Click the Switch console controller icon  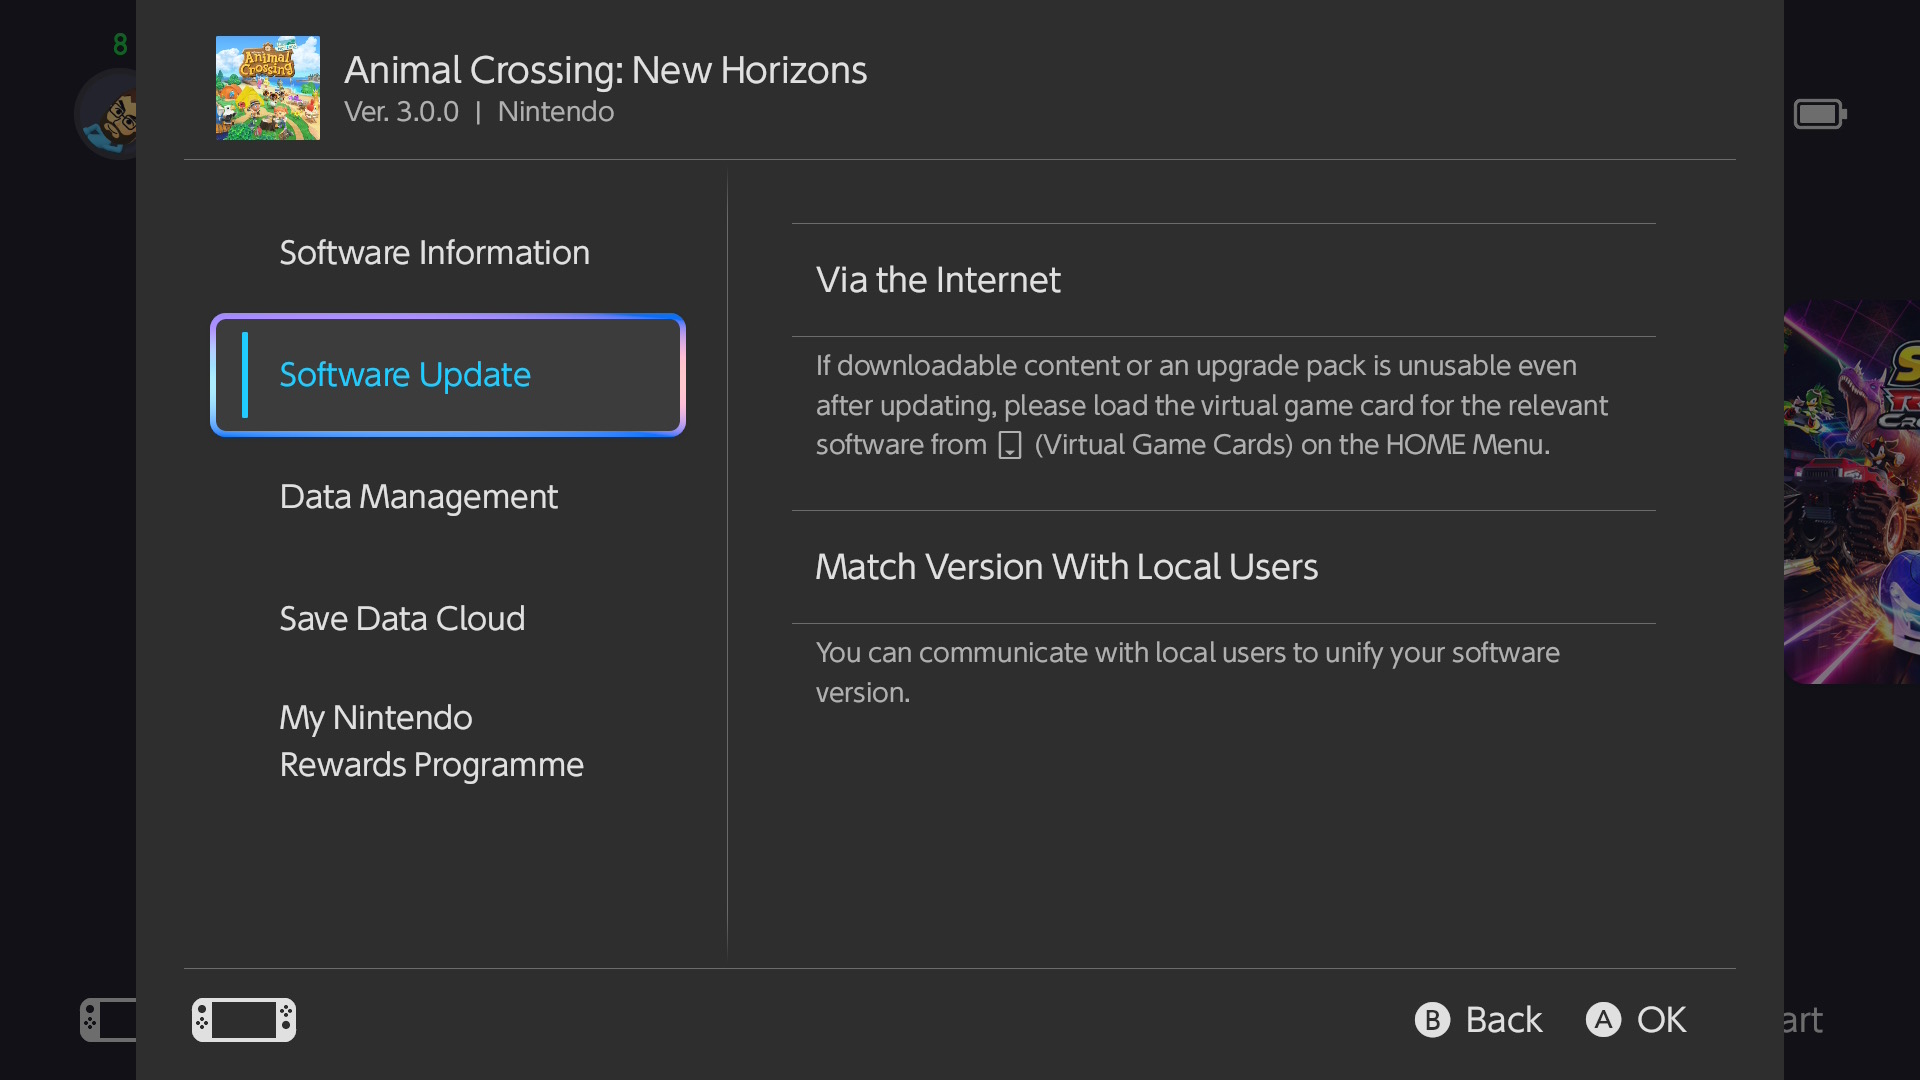pos(244,1020)
